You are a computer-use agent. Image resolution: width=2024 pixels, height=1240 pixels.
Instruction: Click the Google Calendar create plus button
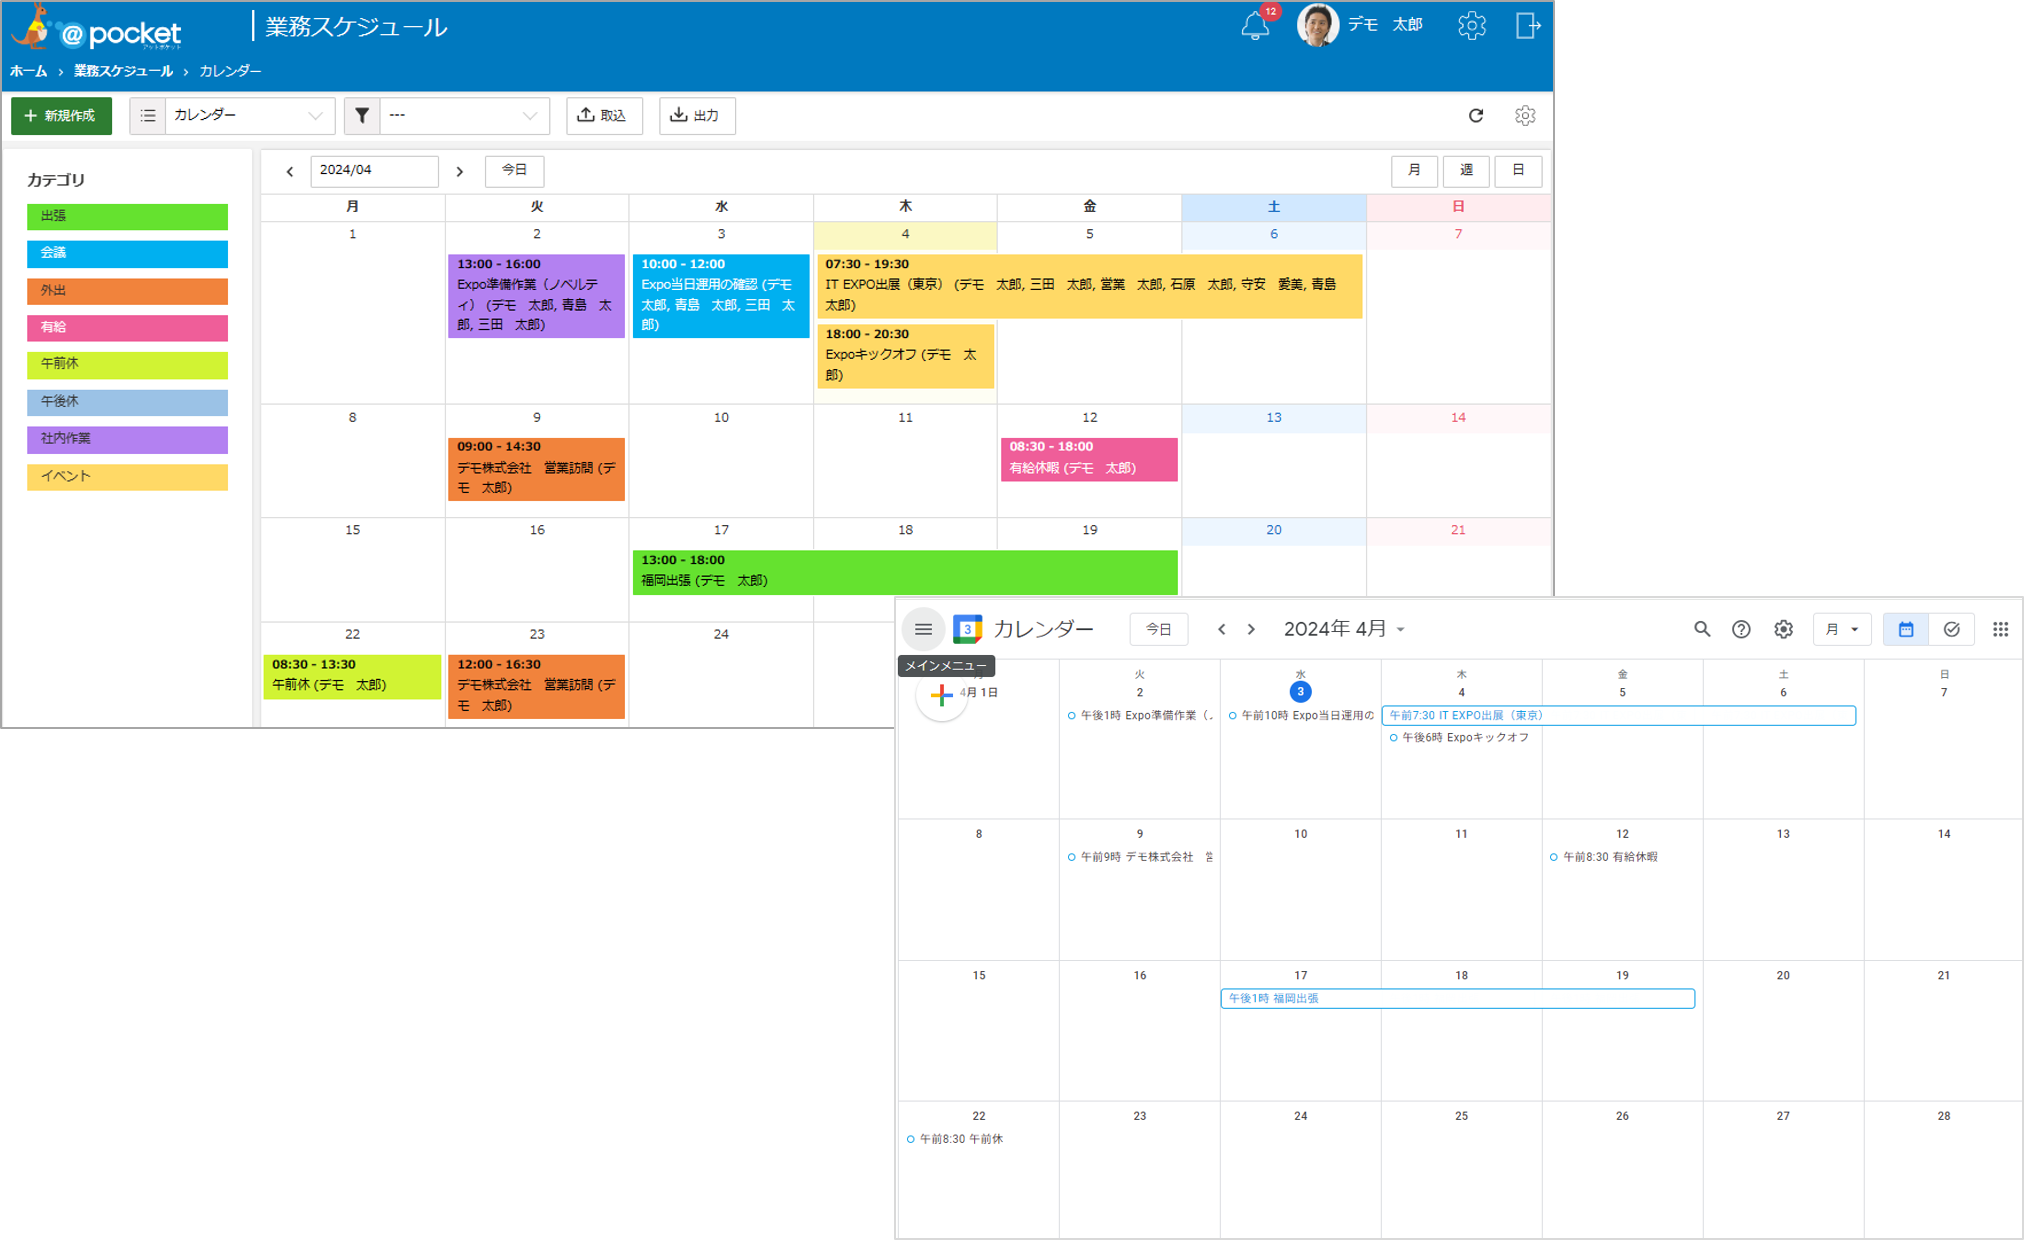(x=941, y=695)
